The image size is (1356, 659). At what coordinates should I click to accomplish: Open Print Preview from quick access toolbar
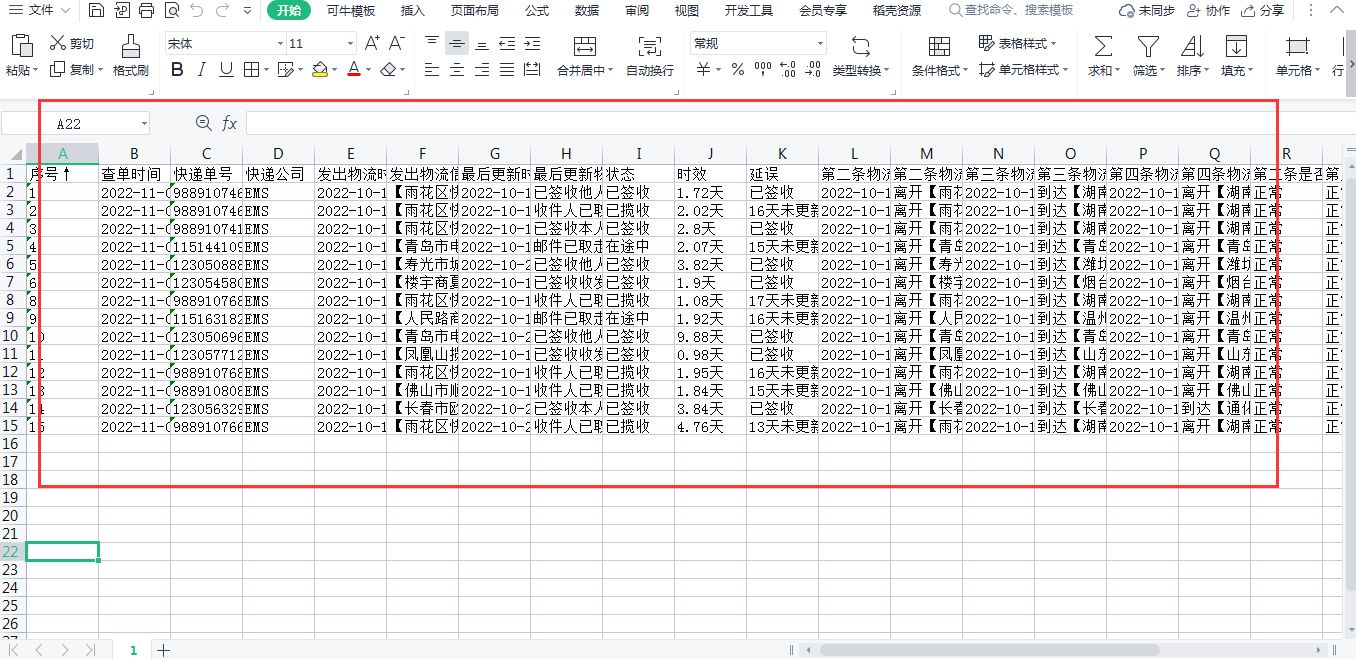coord(171,11)
